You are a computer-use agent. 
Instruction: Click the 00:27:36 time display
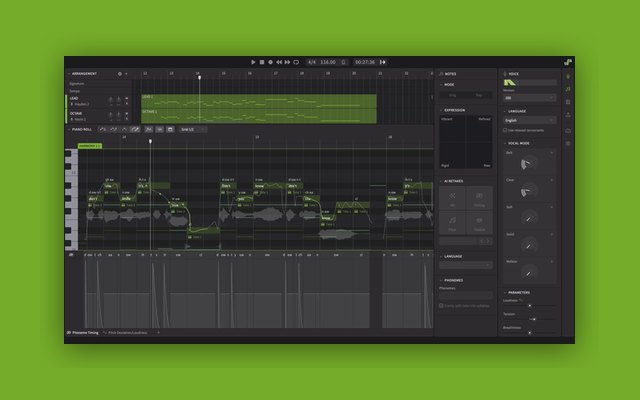[365, 62]
